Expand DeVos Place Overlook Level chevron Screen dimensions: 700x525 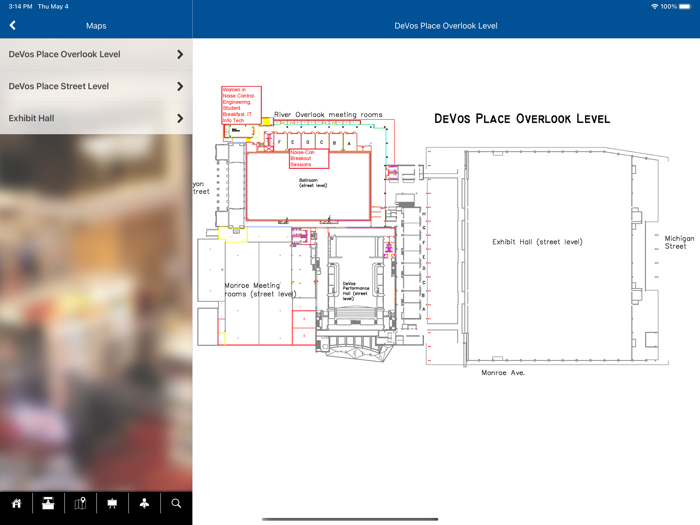click(180, 54)
